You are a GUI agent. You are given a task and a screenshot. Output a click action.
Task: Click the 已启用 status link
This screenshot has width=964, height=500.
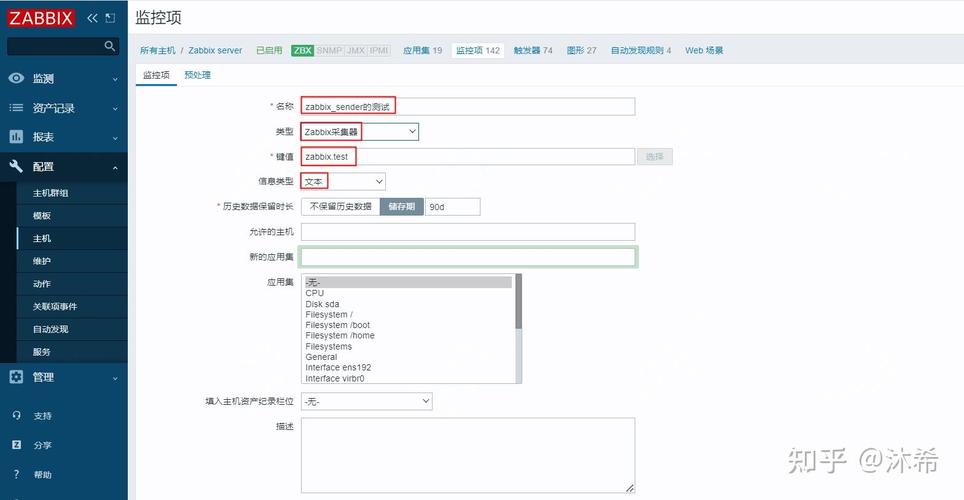(x=269, y=50)
